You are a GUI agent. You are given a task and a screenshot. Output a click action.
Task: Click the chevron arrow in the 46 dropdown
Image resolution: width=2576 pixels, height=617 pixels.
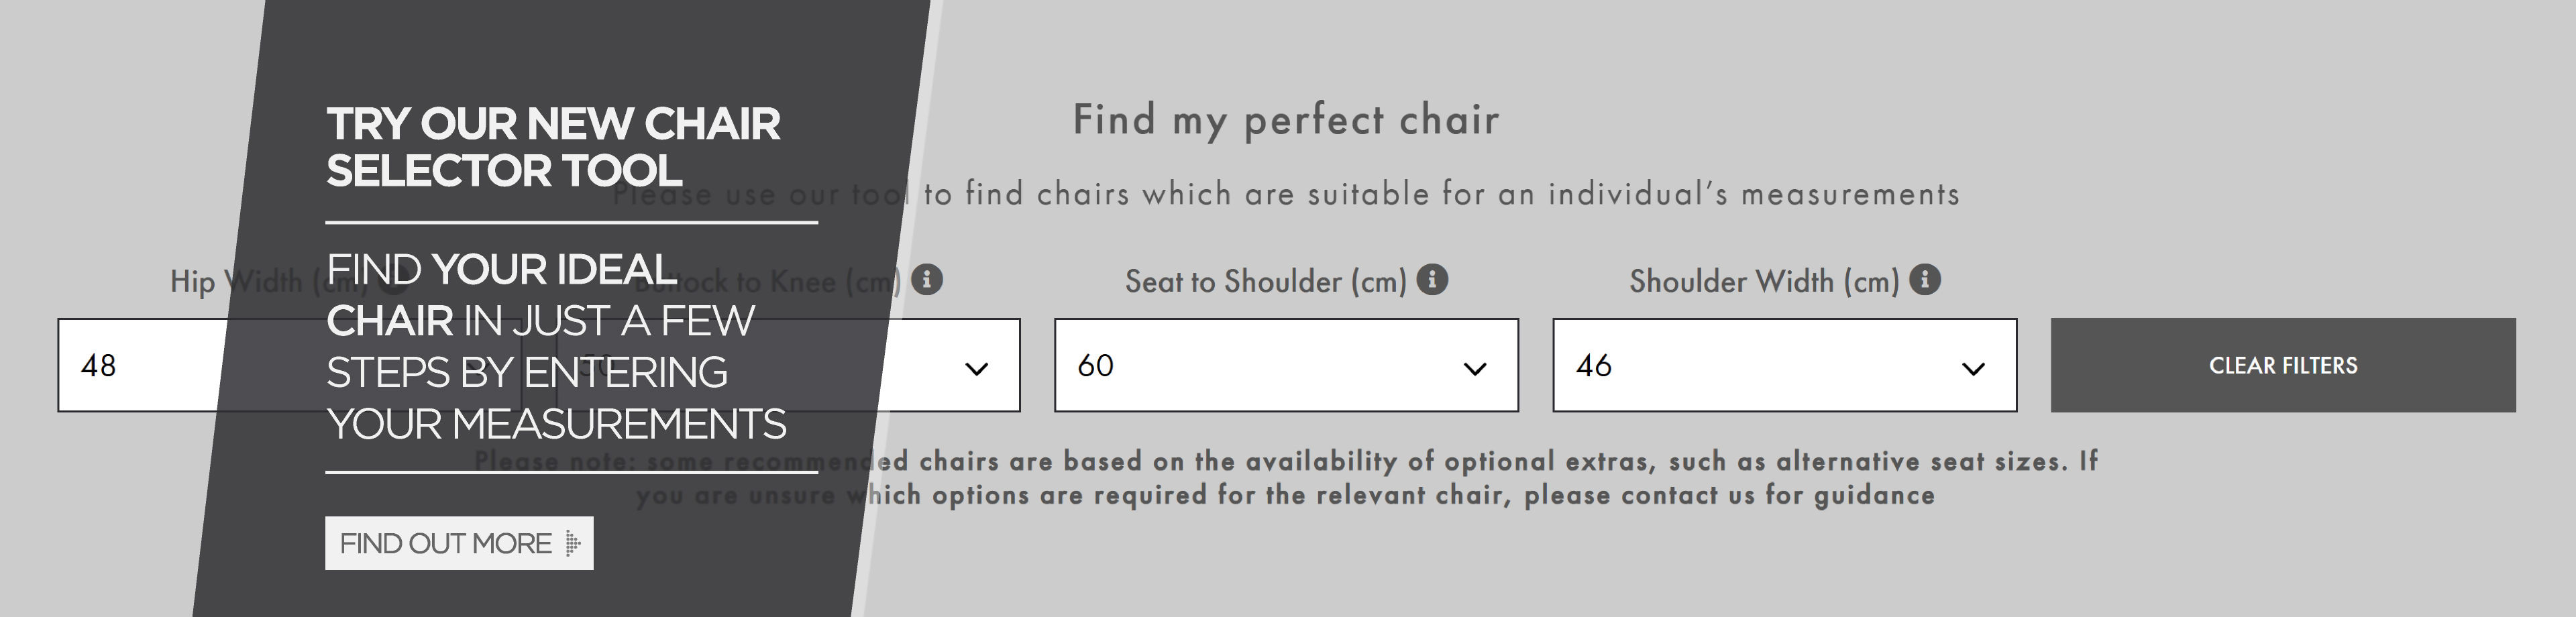[1973, 369]
